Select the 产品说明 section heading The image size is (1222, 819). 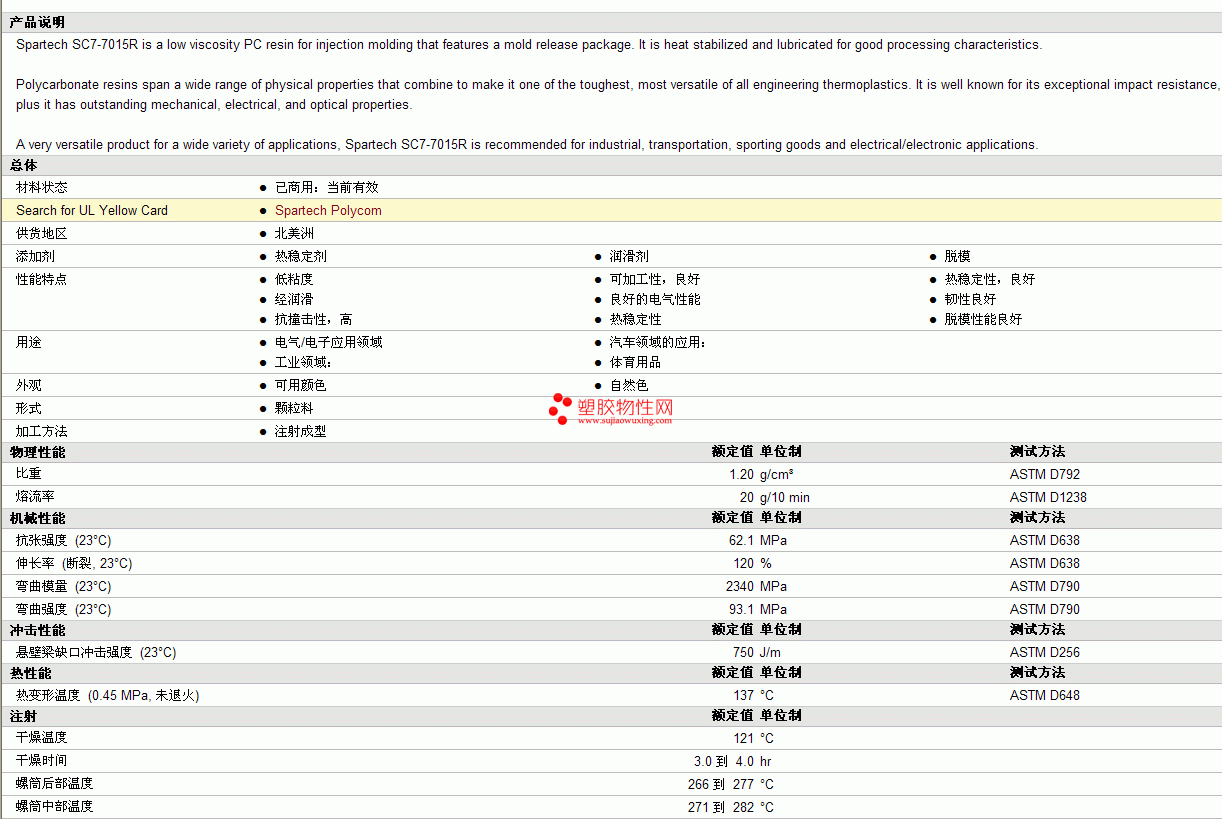[38, 22]
